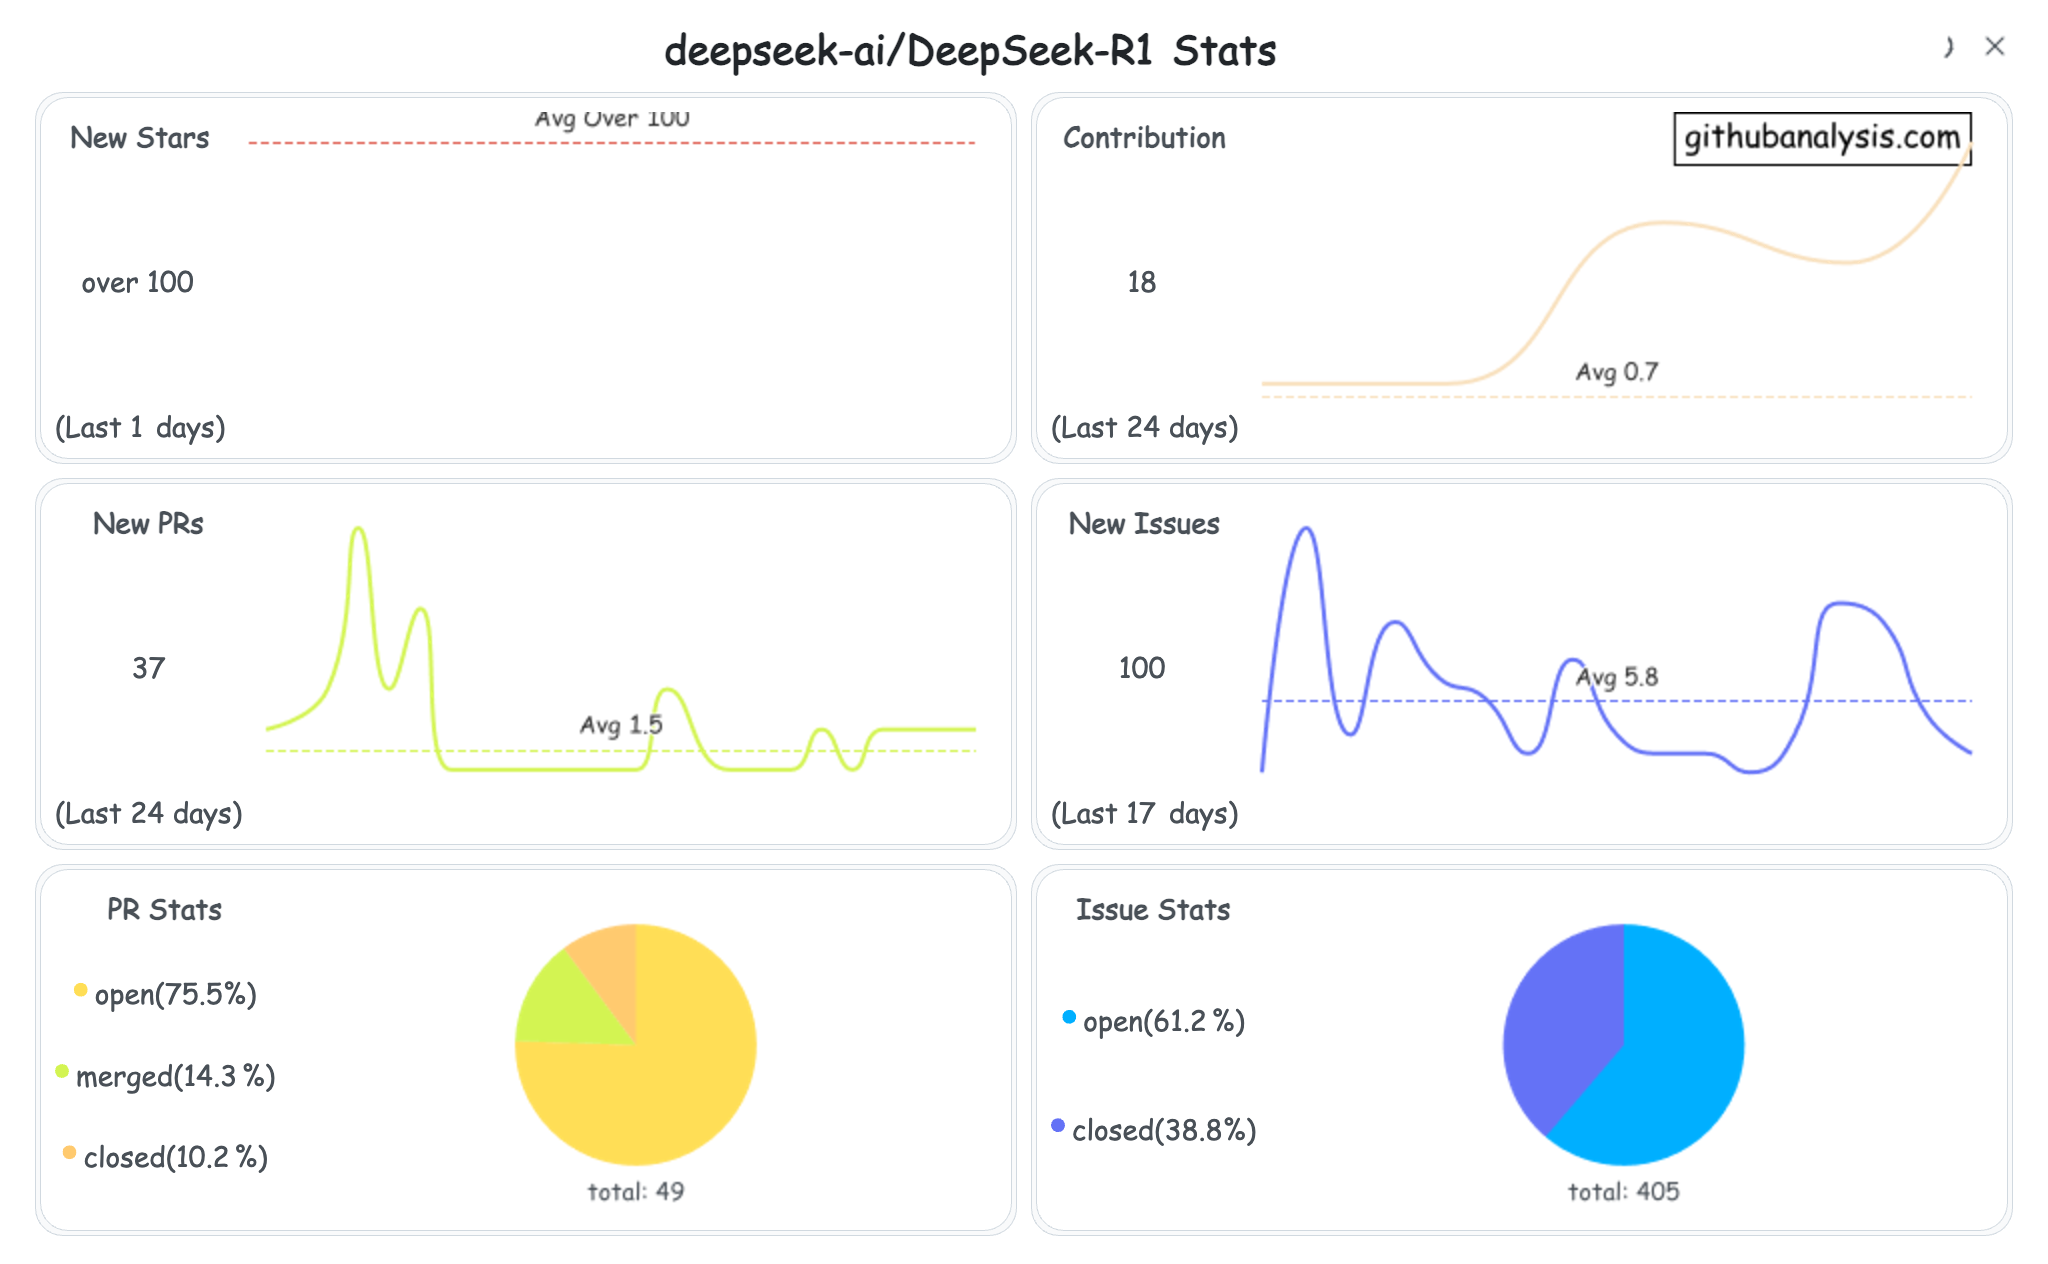The width and height of the screenshot is (2048, 1264).
Task: Click the Issue Stats heading
Action: [1153, 910]
